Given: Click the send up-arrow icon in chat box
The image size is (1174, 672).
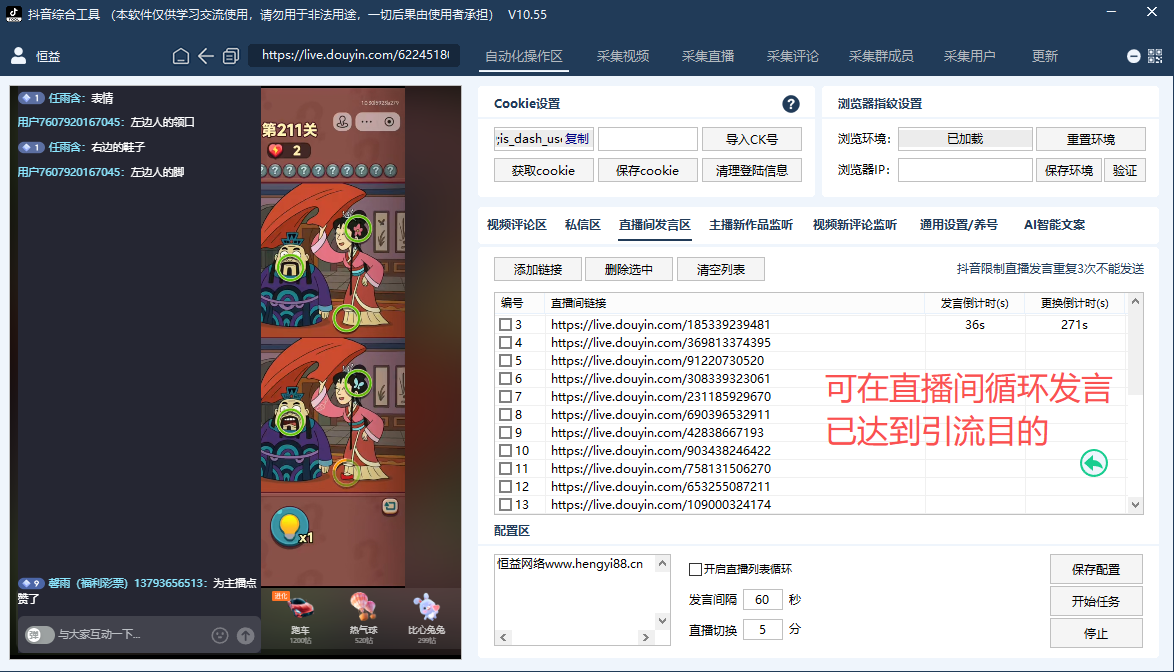Looking at the screenshot, I should pyautogui.click(x=246, y=635).
